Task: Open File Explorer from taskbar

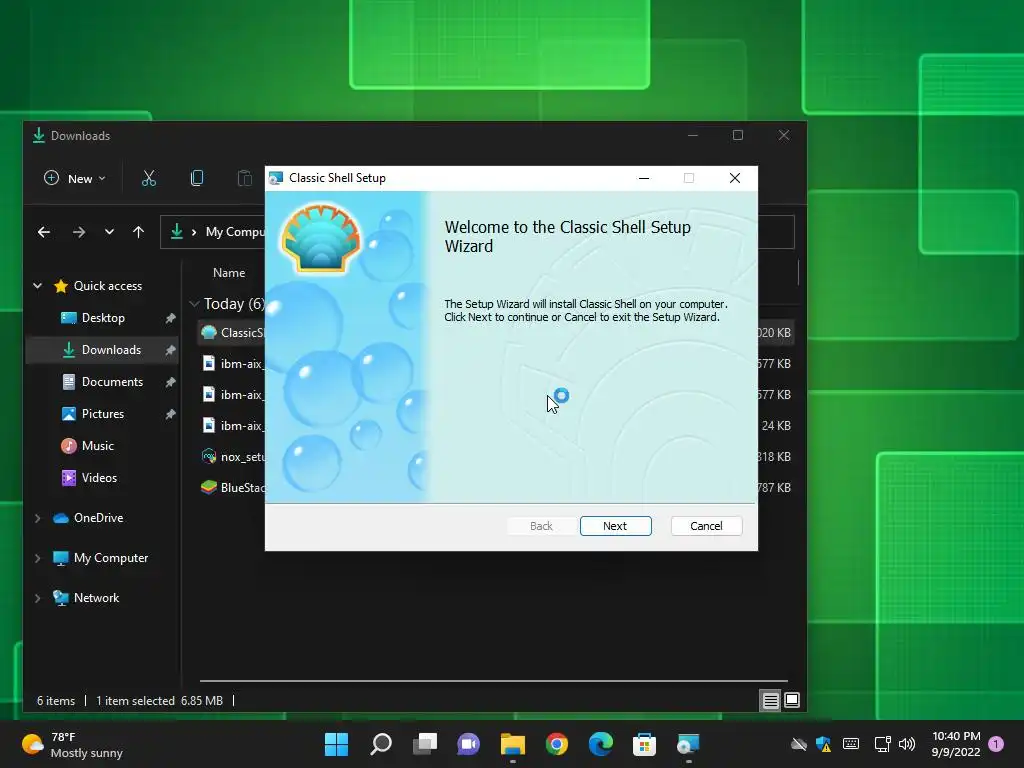Action: [x=513, y=744]
